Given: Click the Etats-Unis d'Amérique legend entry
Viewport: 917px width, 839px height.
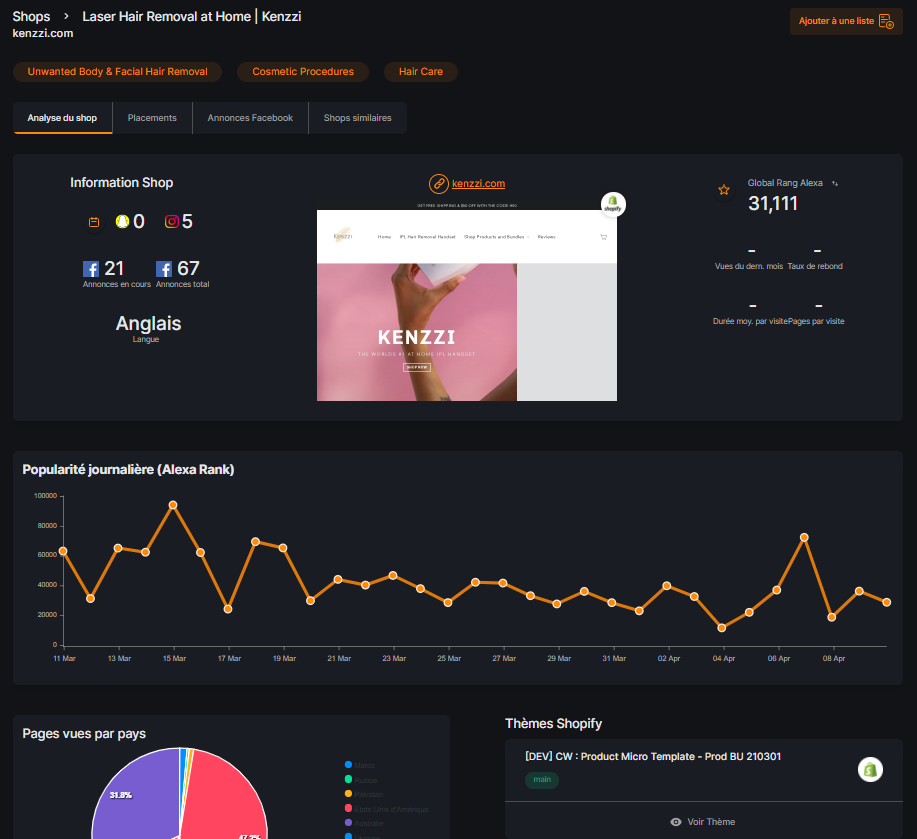Looking at the screenshot, I should point(387,809).
